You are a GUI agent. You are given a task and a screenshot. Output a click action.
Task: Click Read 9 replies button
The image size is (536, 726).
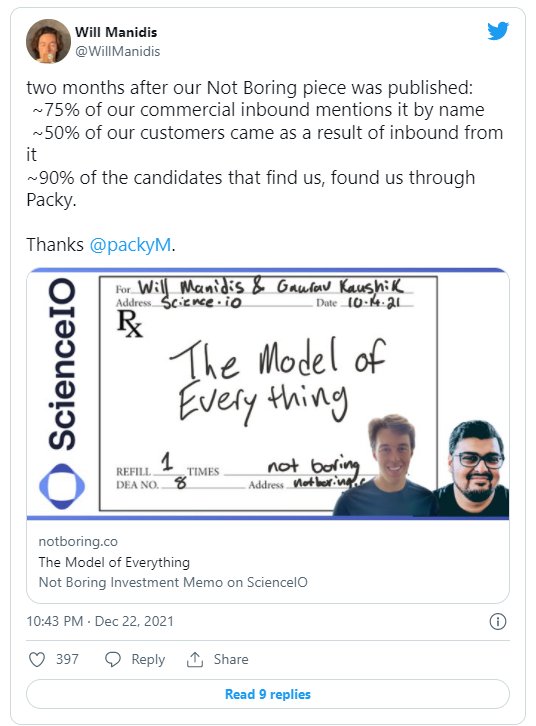click(x=268, y=694)
